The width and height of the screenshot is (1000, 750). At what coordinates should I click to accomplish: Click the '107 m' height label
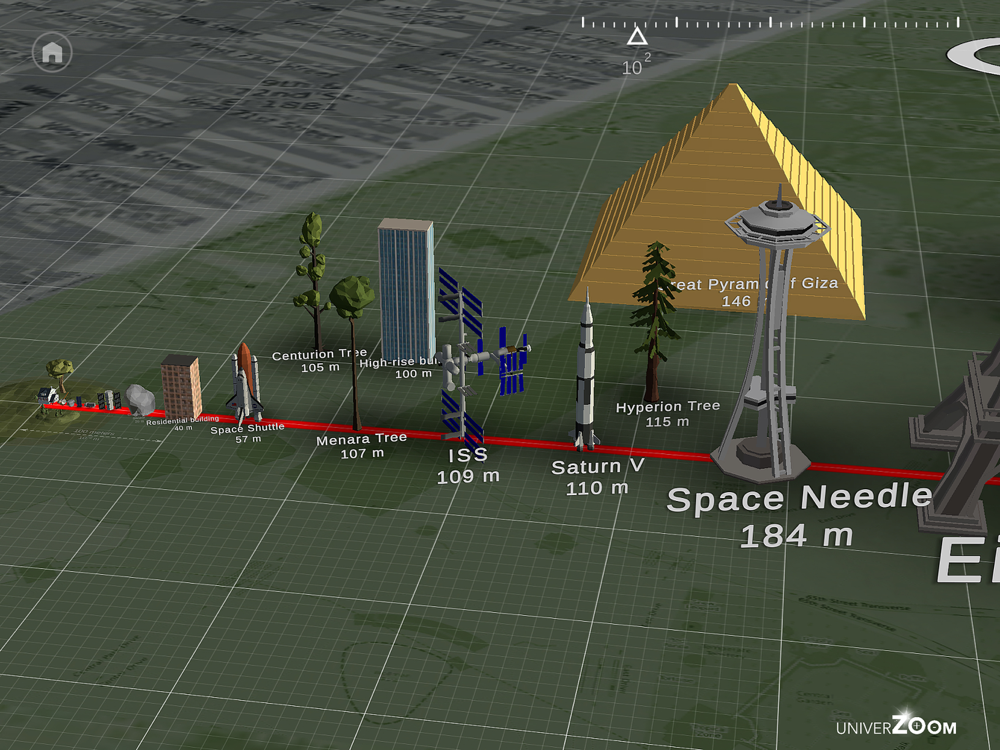(362, 453)
